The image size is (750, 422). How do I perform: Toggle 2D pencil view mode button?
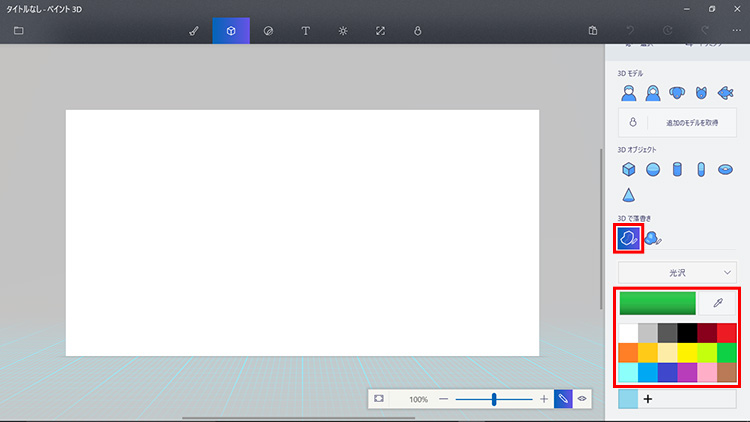(x=563, y=398)
